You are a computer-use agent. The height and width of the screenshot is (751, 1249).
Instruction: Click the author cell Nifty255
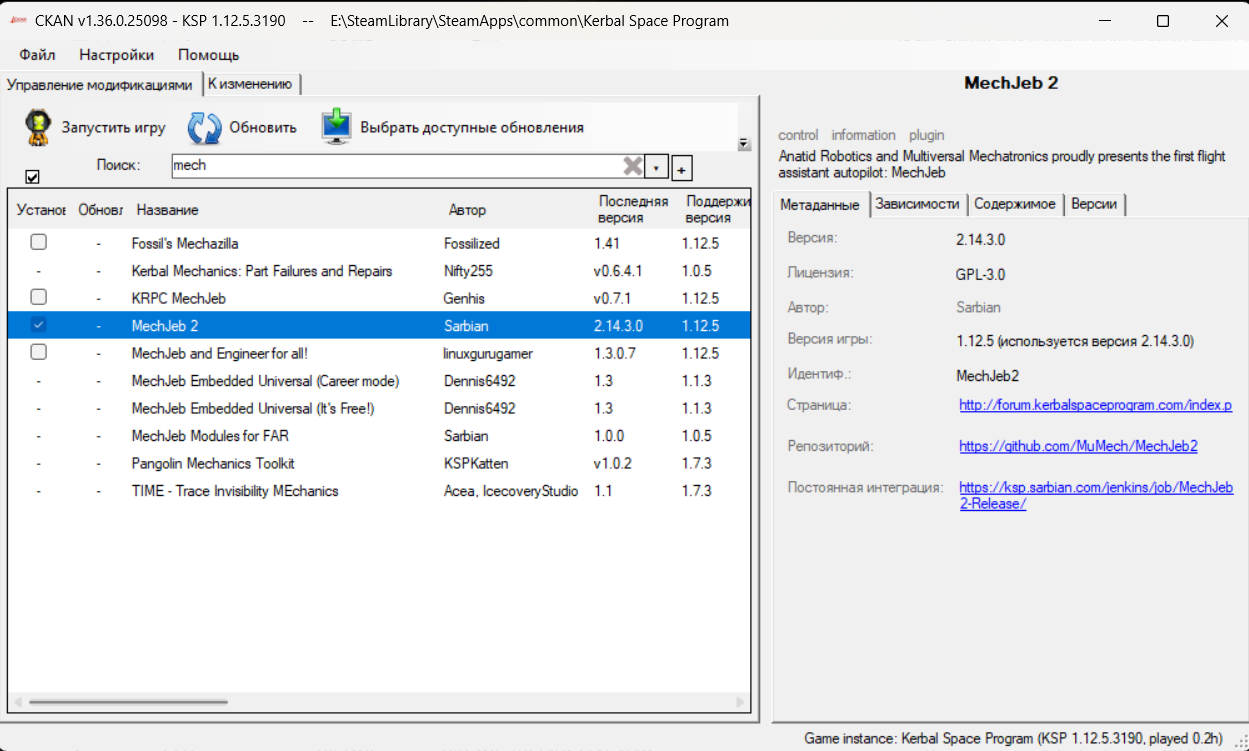point(468,271)
